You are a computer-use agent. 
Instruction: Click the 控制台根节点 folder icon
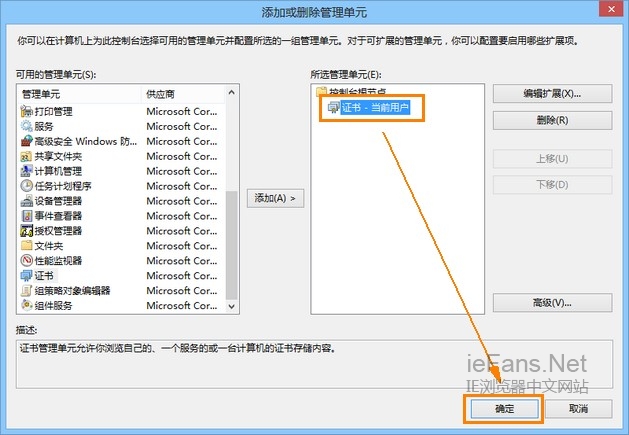coord(321,92)
